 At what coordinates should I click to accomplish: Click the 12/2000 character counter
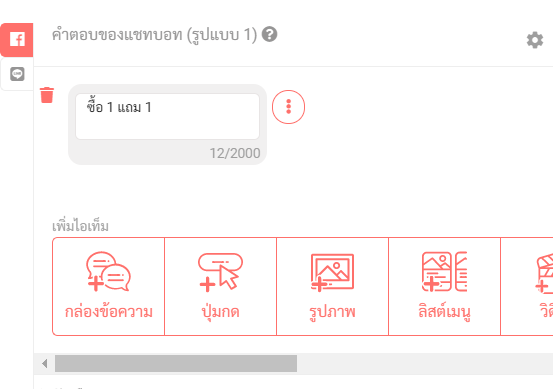point(235,153)
